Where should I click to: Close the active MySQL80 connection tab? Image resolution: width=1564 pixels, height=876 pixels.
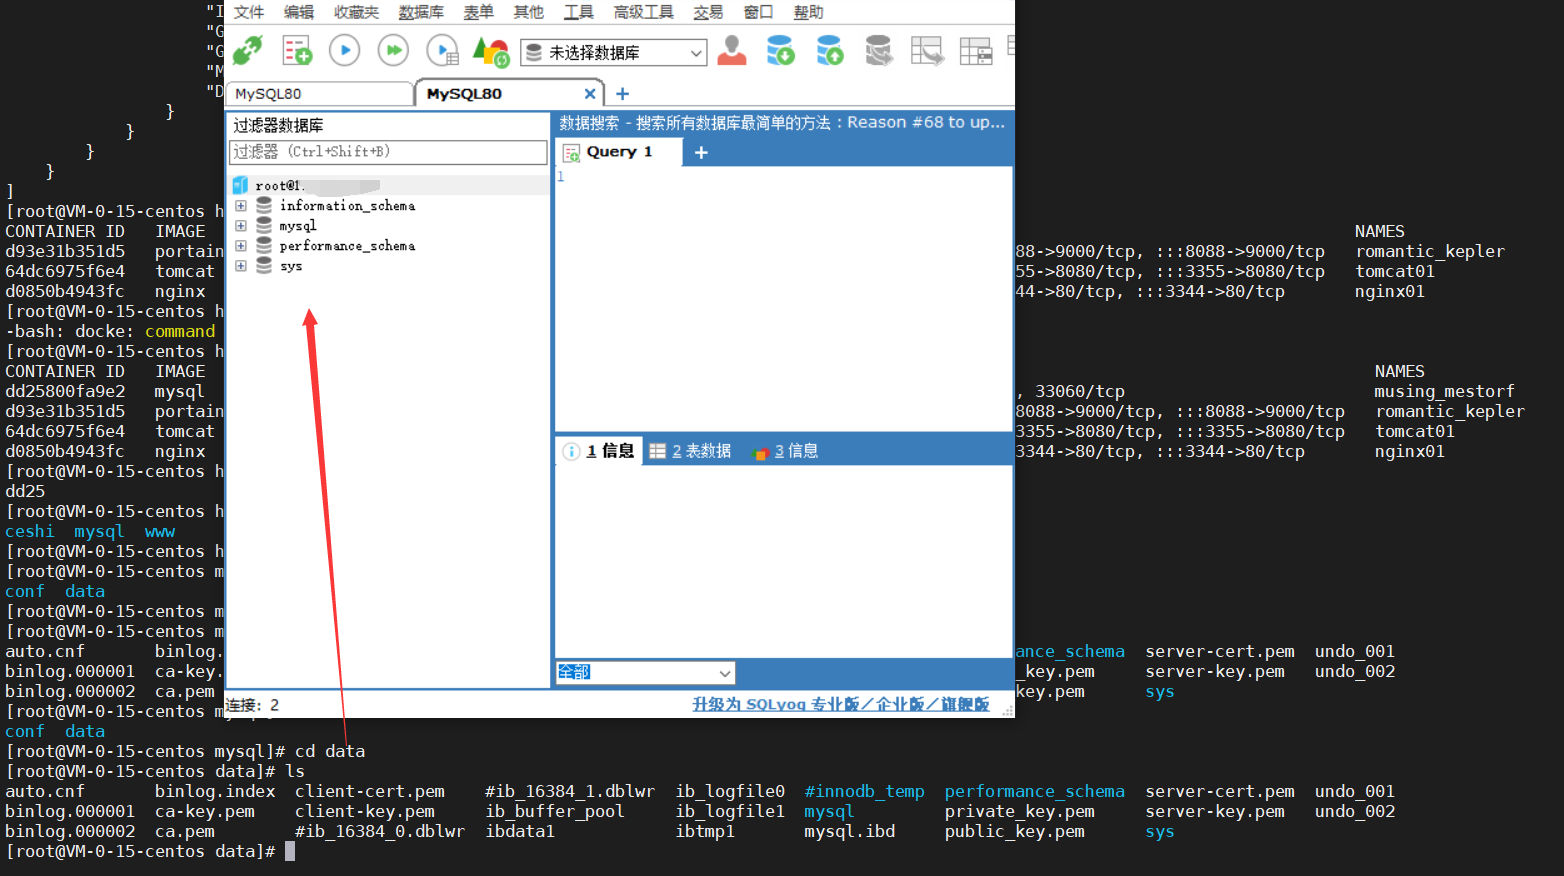tap(590, 94)
